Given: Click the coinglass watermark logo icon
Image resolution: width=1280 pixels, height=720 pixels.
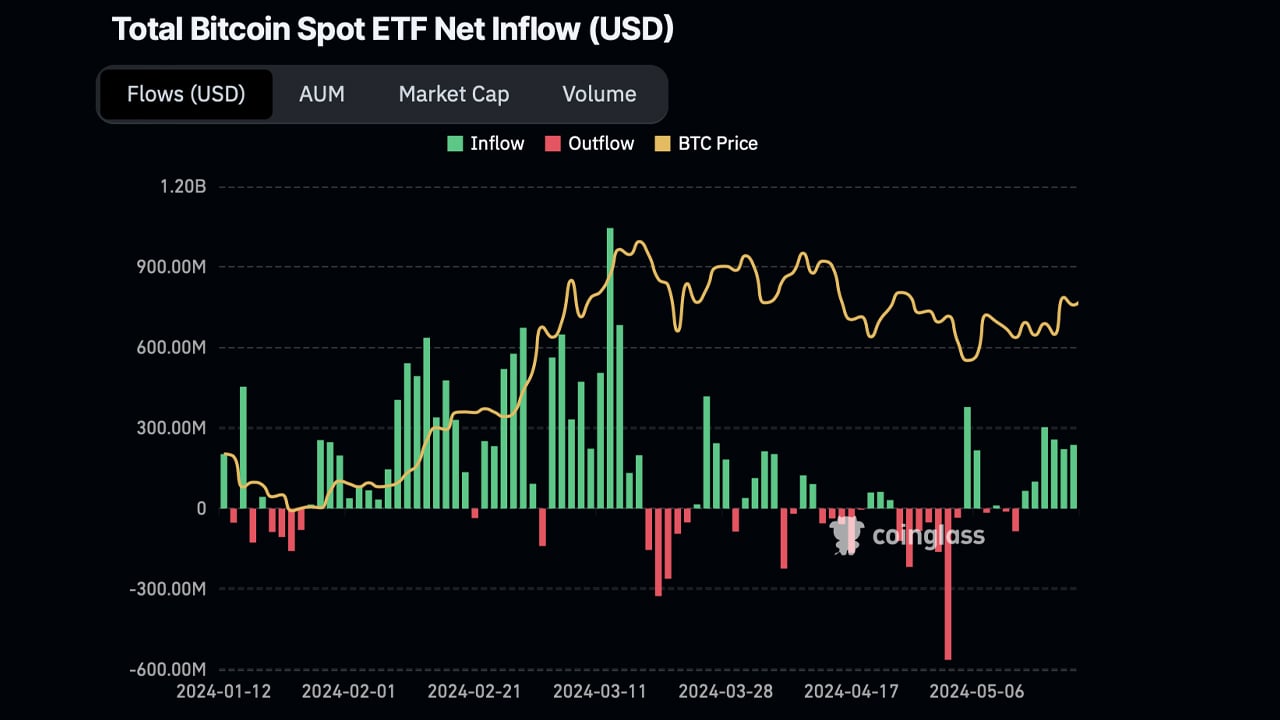Looking at the screenshot, I should pos(846,536).
